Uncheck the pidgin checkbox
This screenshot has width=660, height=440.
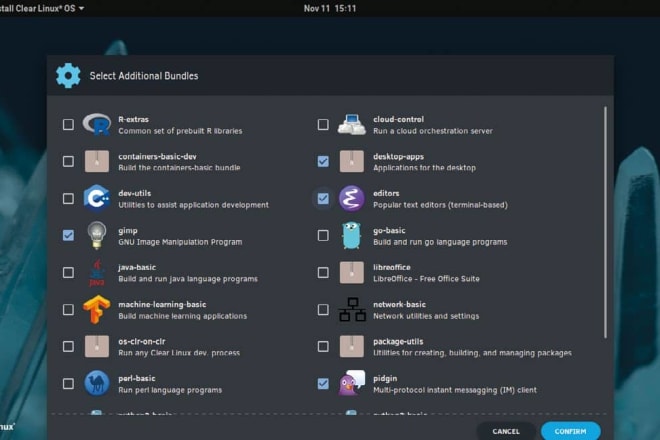323,384
